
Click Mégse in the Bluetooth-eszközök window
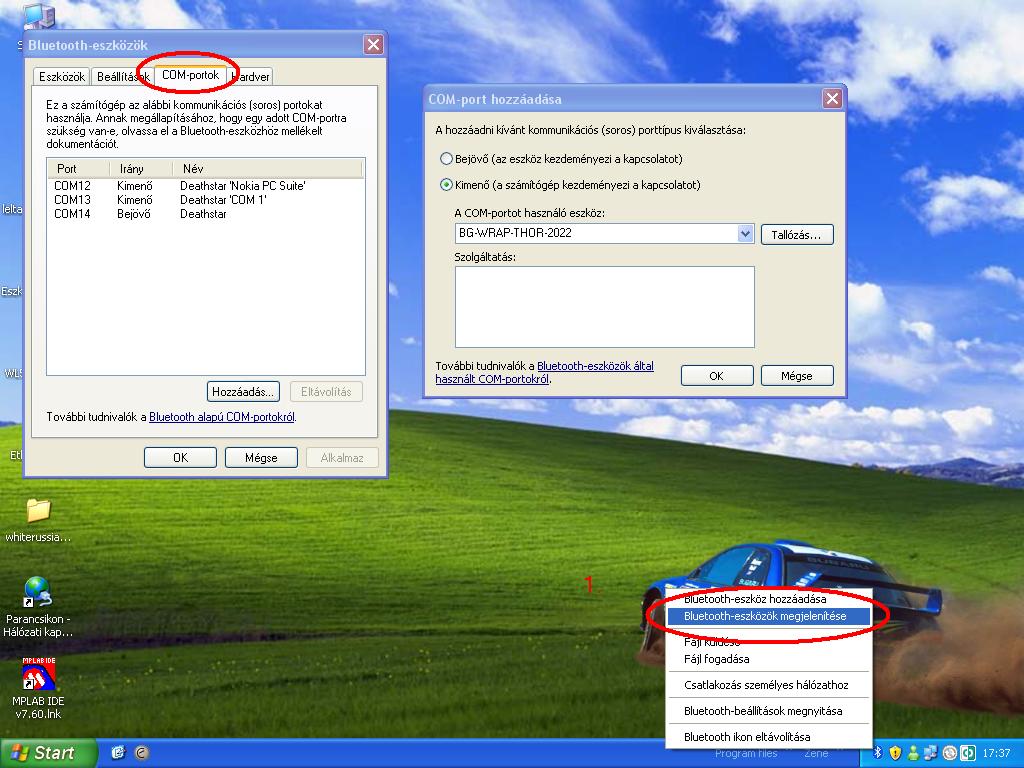(x=261, y=458)
